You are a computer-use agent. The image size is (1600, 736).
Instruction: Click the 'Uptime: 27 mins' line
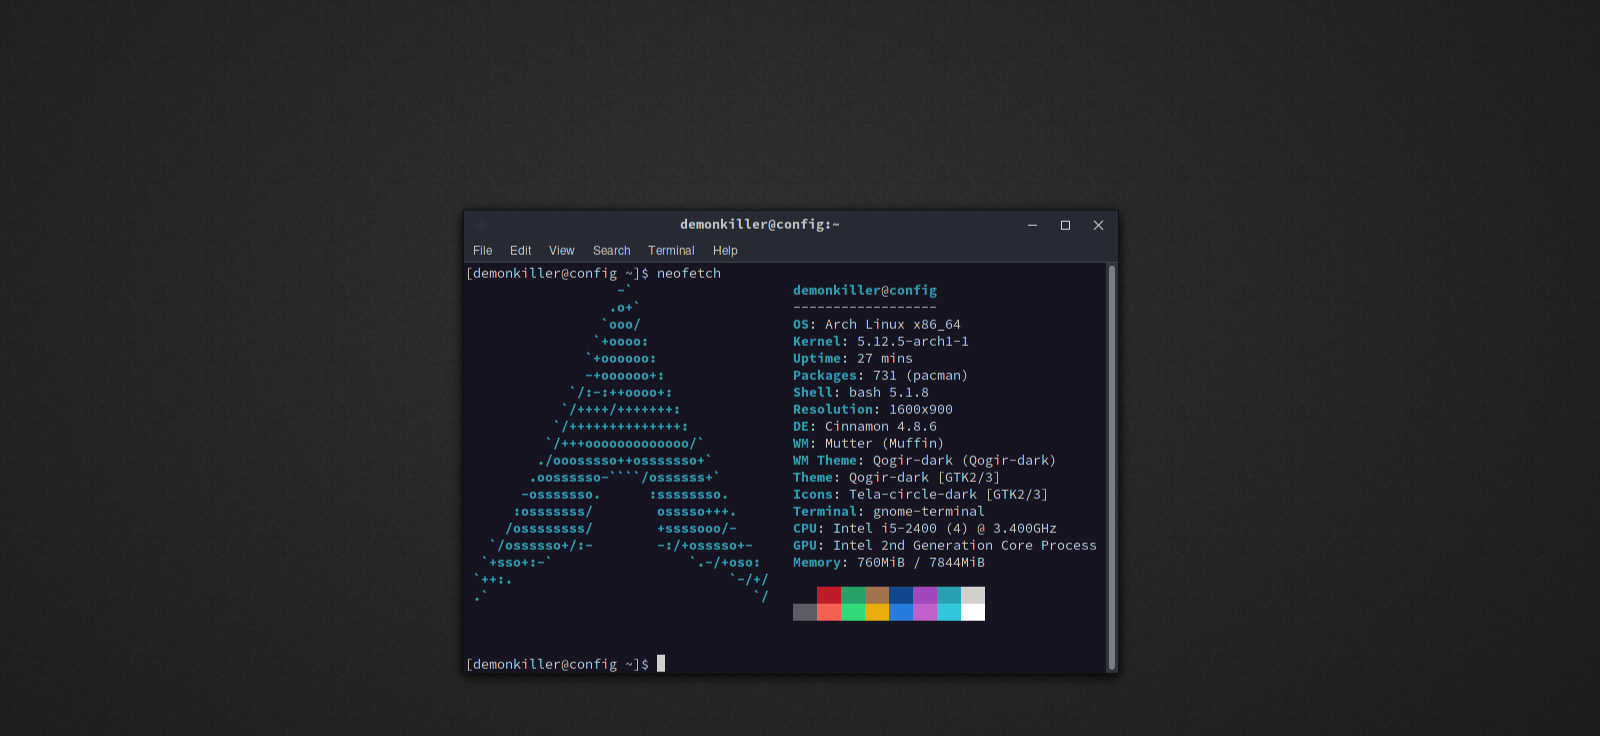click(x=853, y=358)
